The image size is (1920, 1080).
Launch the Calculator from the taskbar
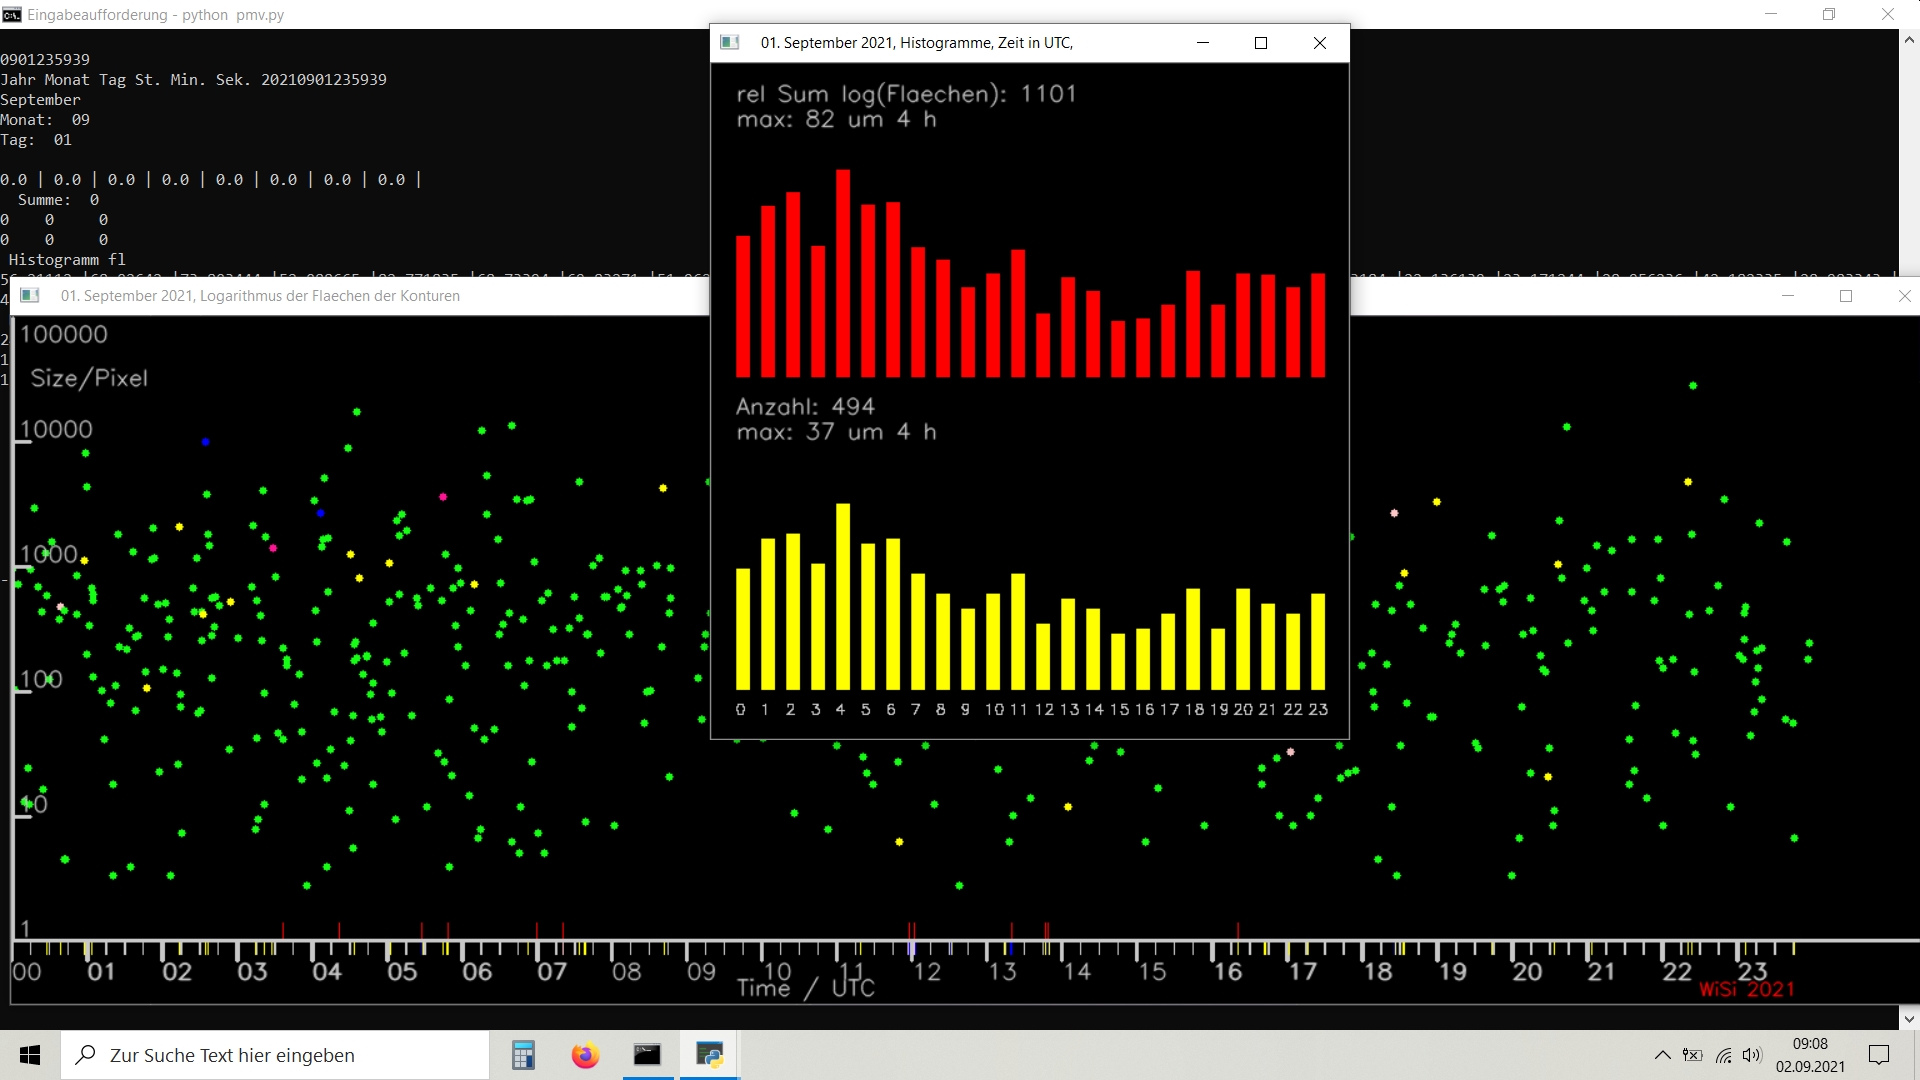(x=523, y=1055)
